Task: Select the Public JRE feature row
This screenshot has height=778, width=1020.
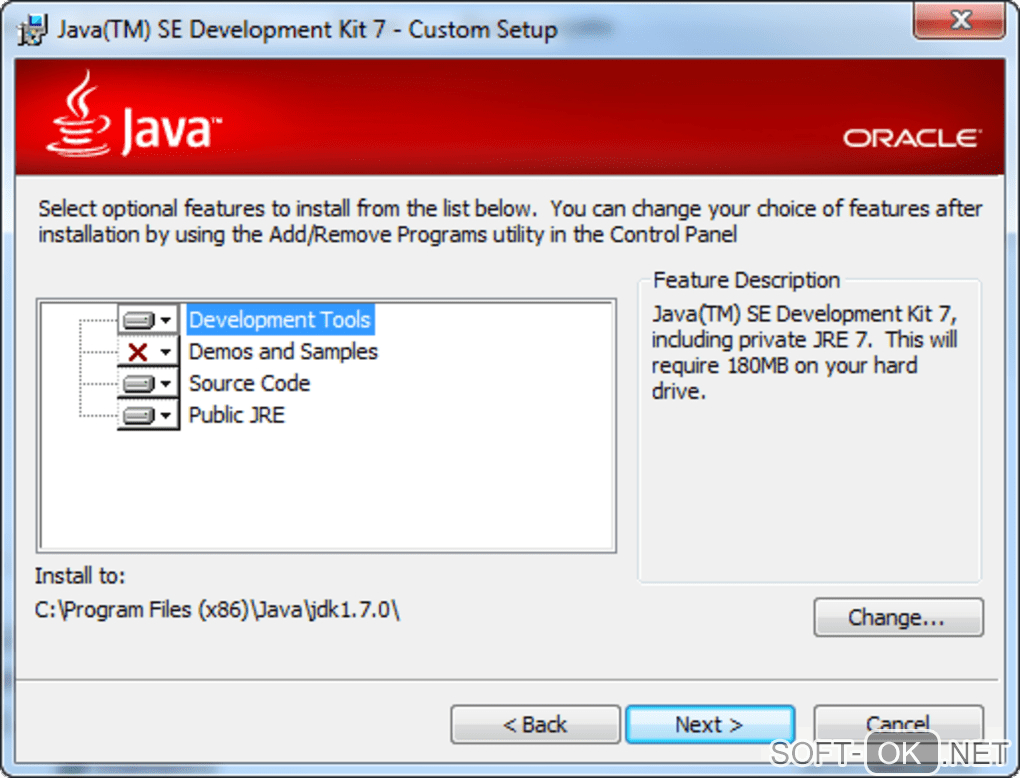Action: point(237,415)
